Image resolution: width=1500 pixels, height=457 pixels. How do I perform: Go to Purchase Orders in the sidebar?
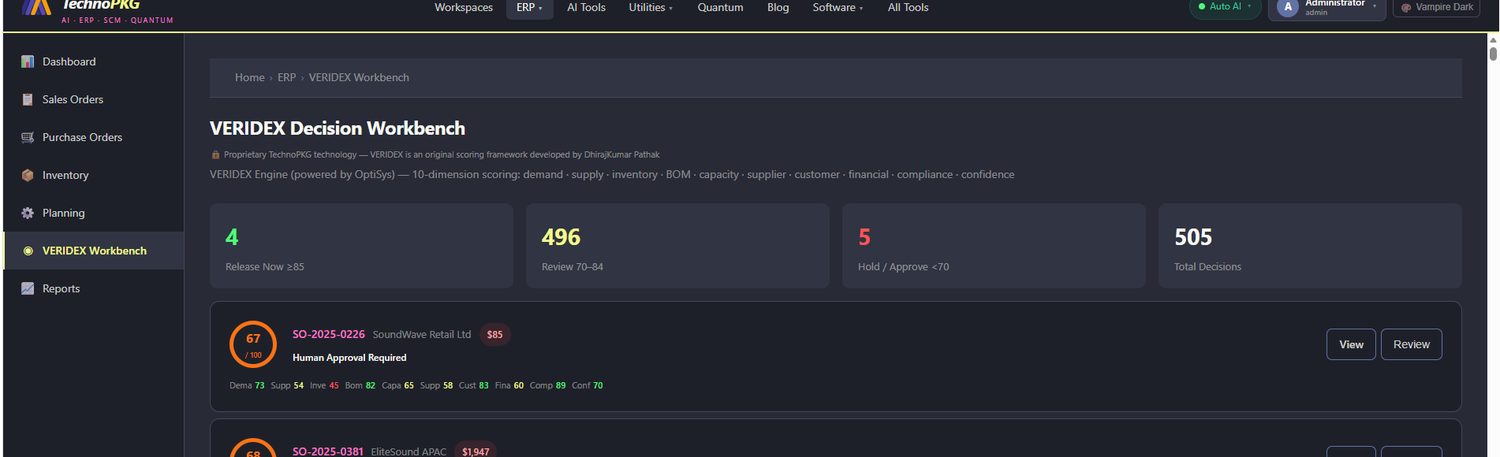tap(94, 138)
